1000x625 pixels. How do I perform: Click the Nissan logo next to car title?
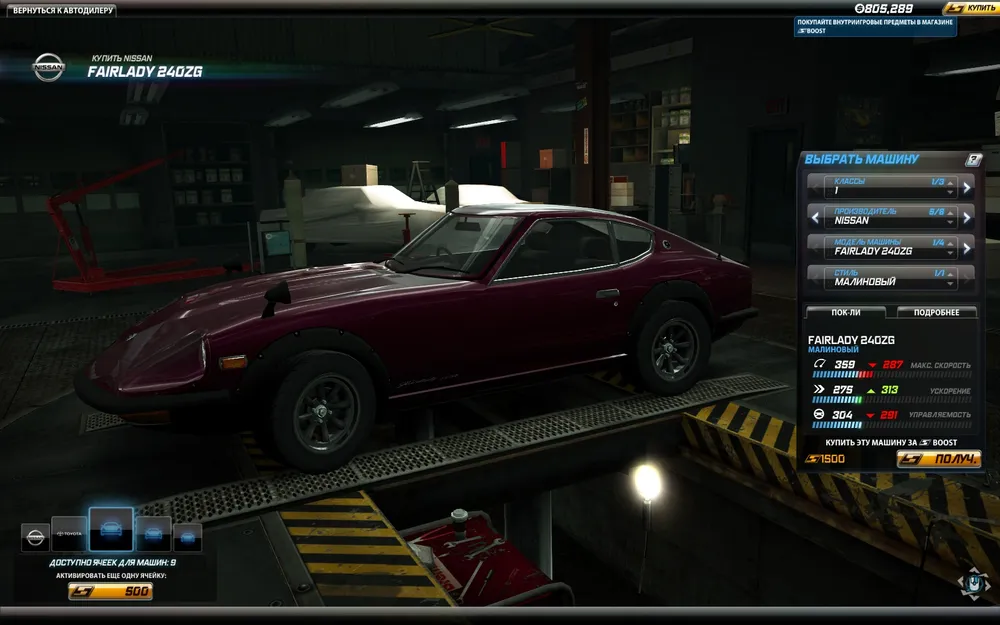click(47, 66)
